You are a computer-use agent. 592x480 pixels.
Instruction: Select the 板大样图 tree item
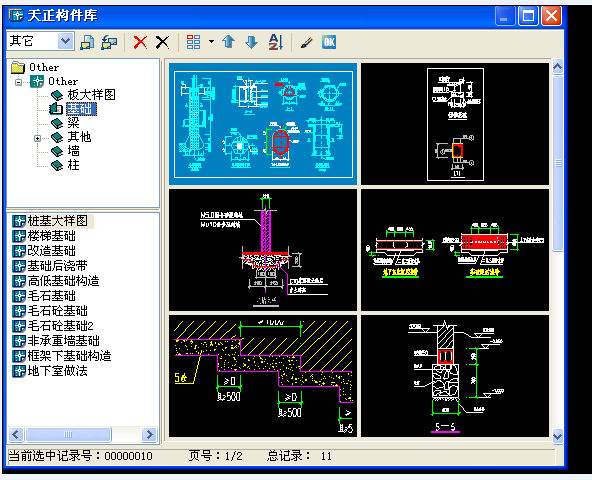pos(91,94)
